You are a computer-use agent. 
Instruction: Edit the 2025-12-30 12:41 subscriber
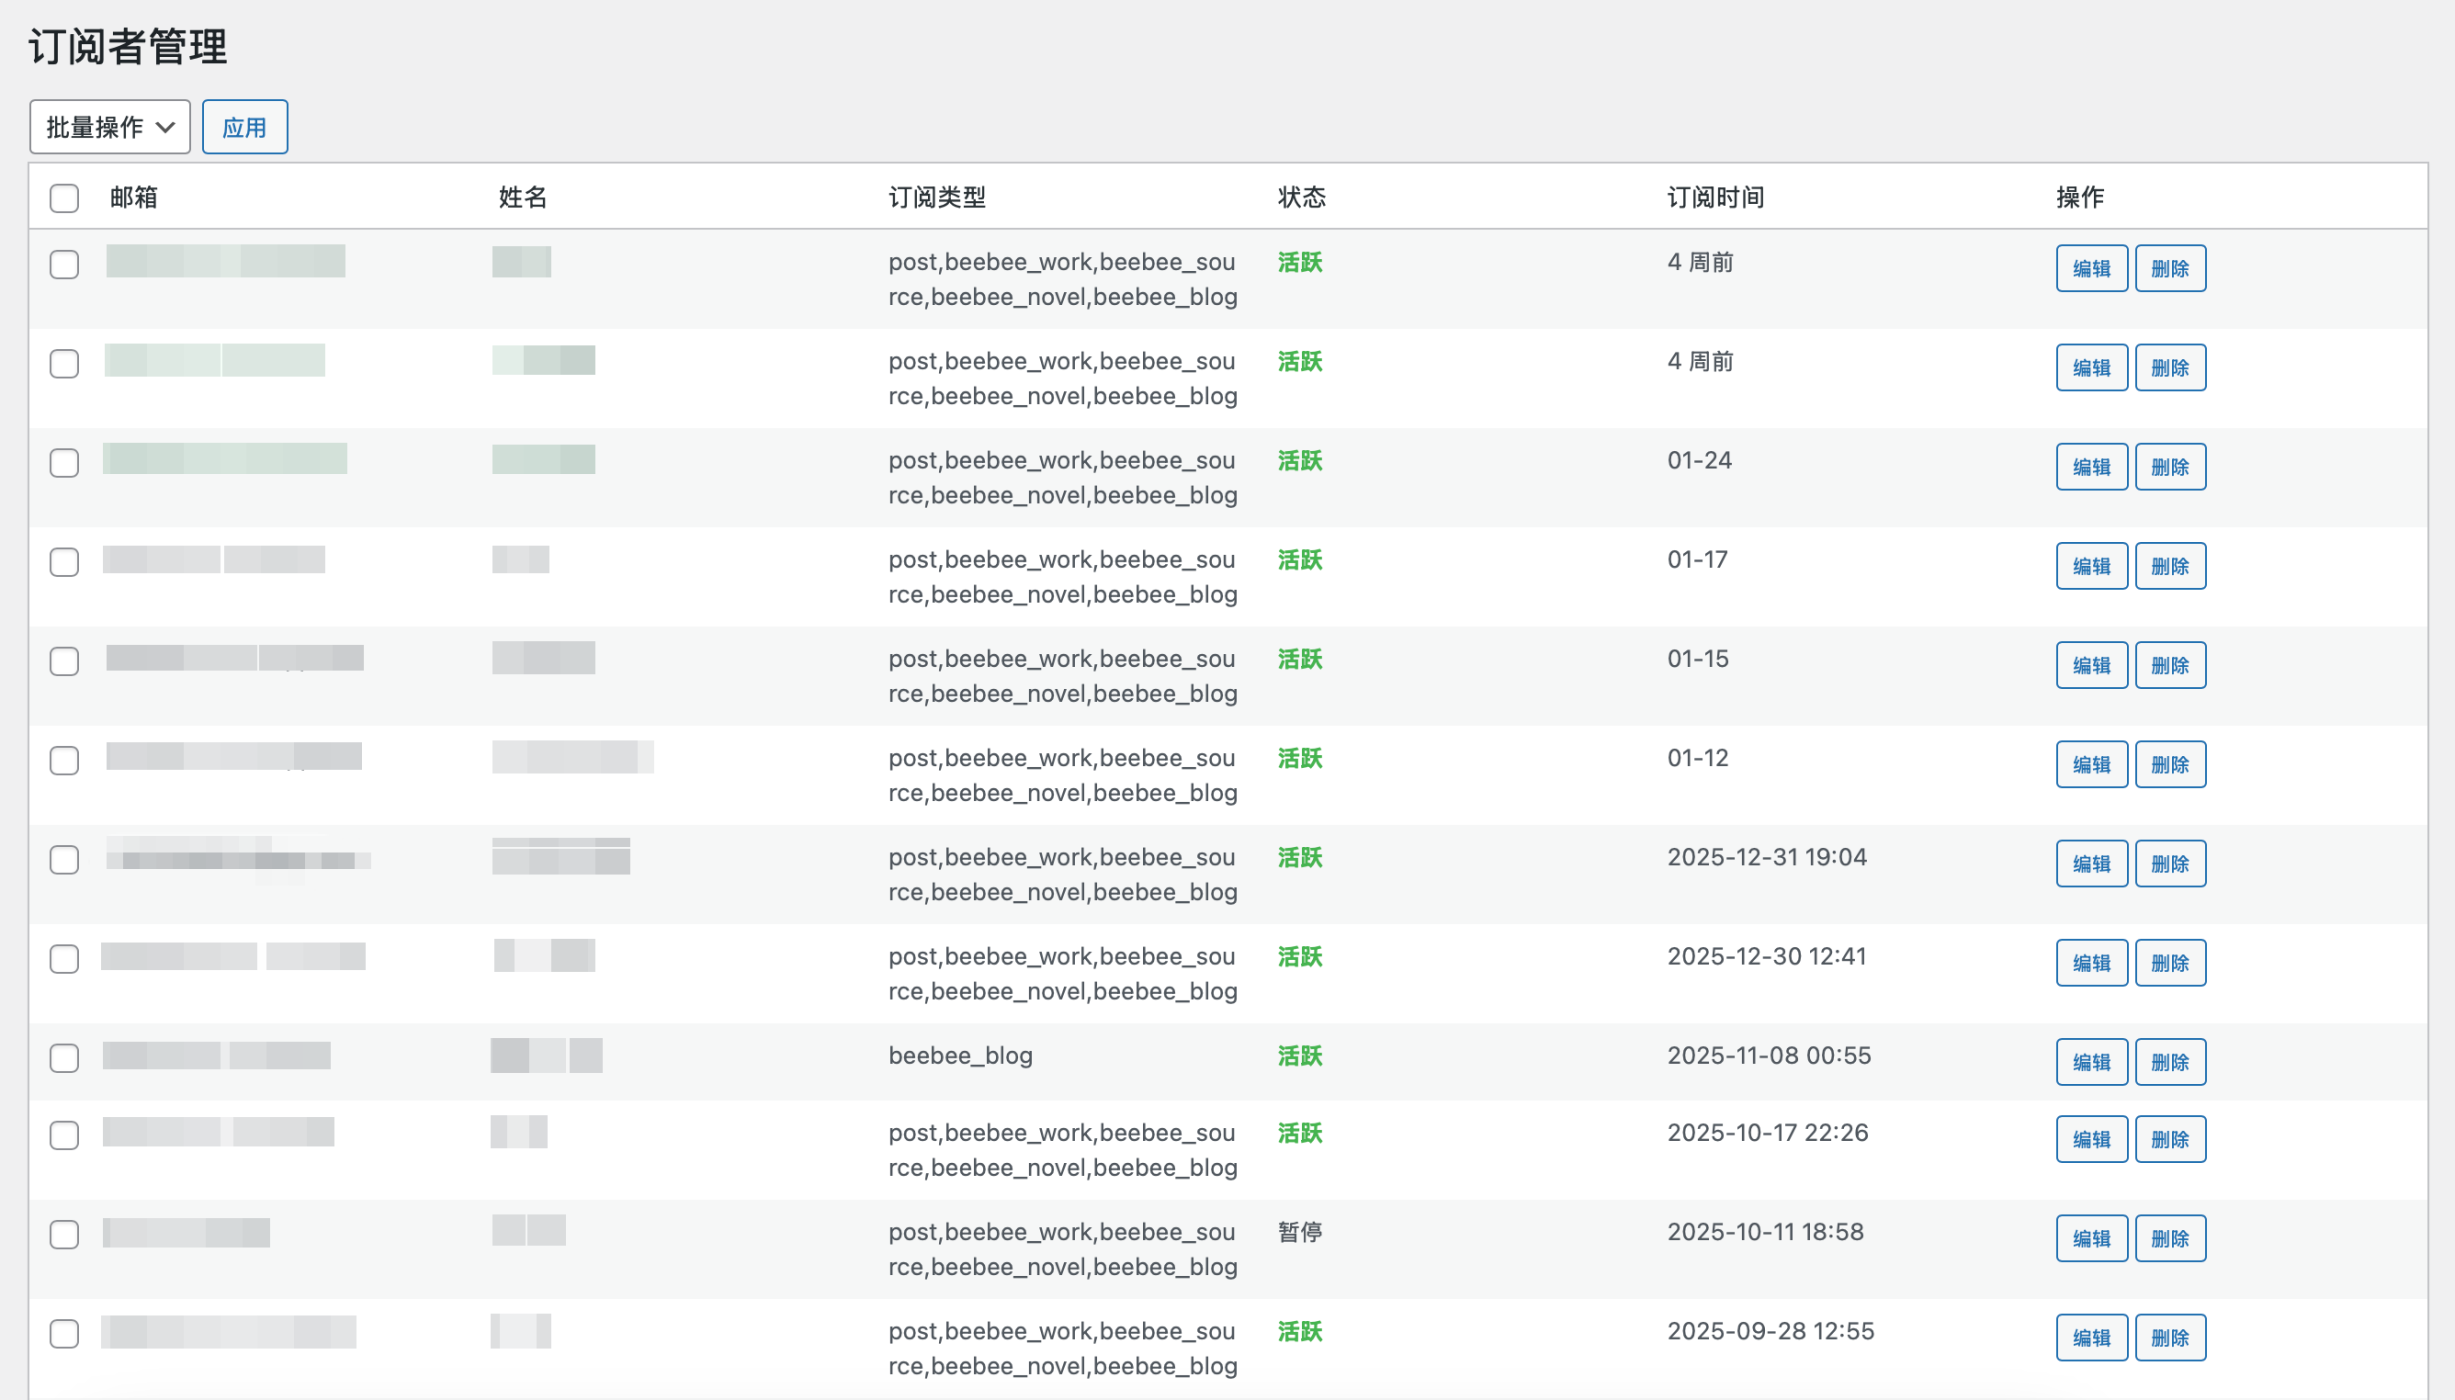click(2090, 963)
